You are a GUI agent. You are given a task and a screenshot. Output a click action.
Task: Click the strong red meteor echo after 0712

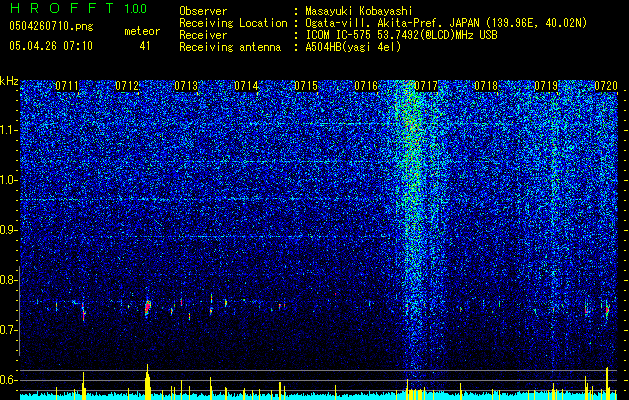tap(148, 308)
